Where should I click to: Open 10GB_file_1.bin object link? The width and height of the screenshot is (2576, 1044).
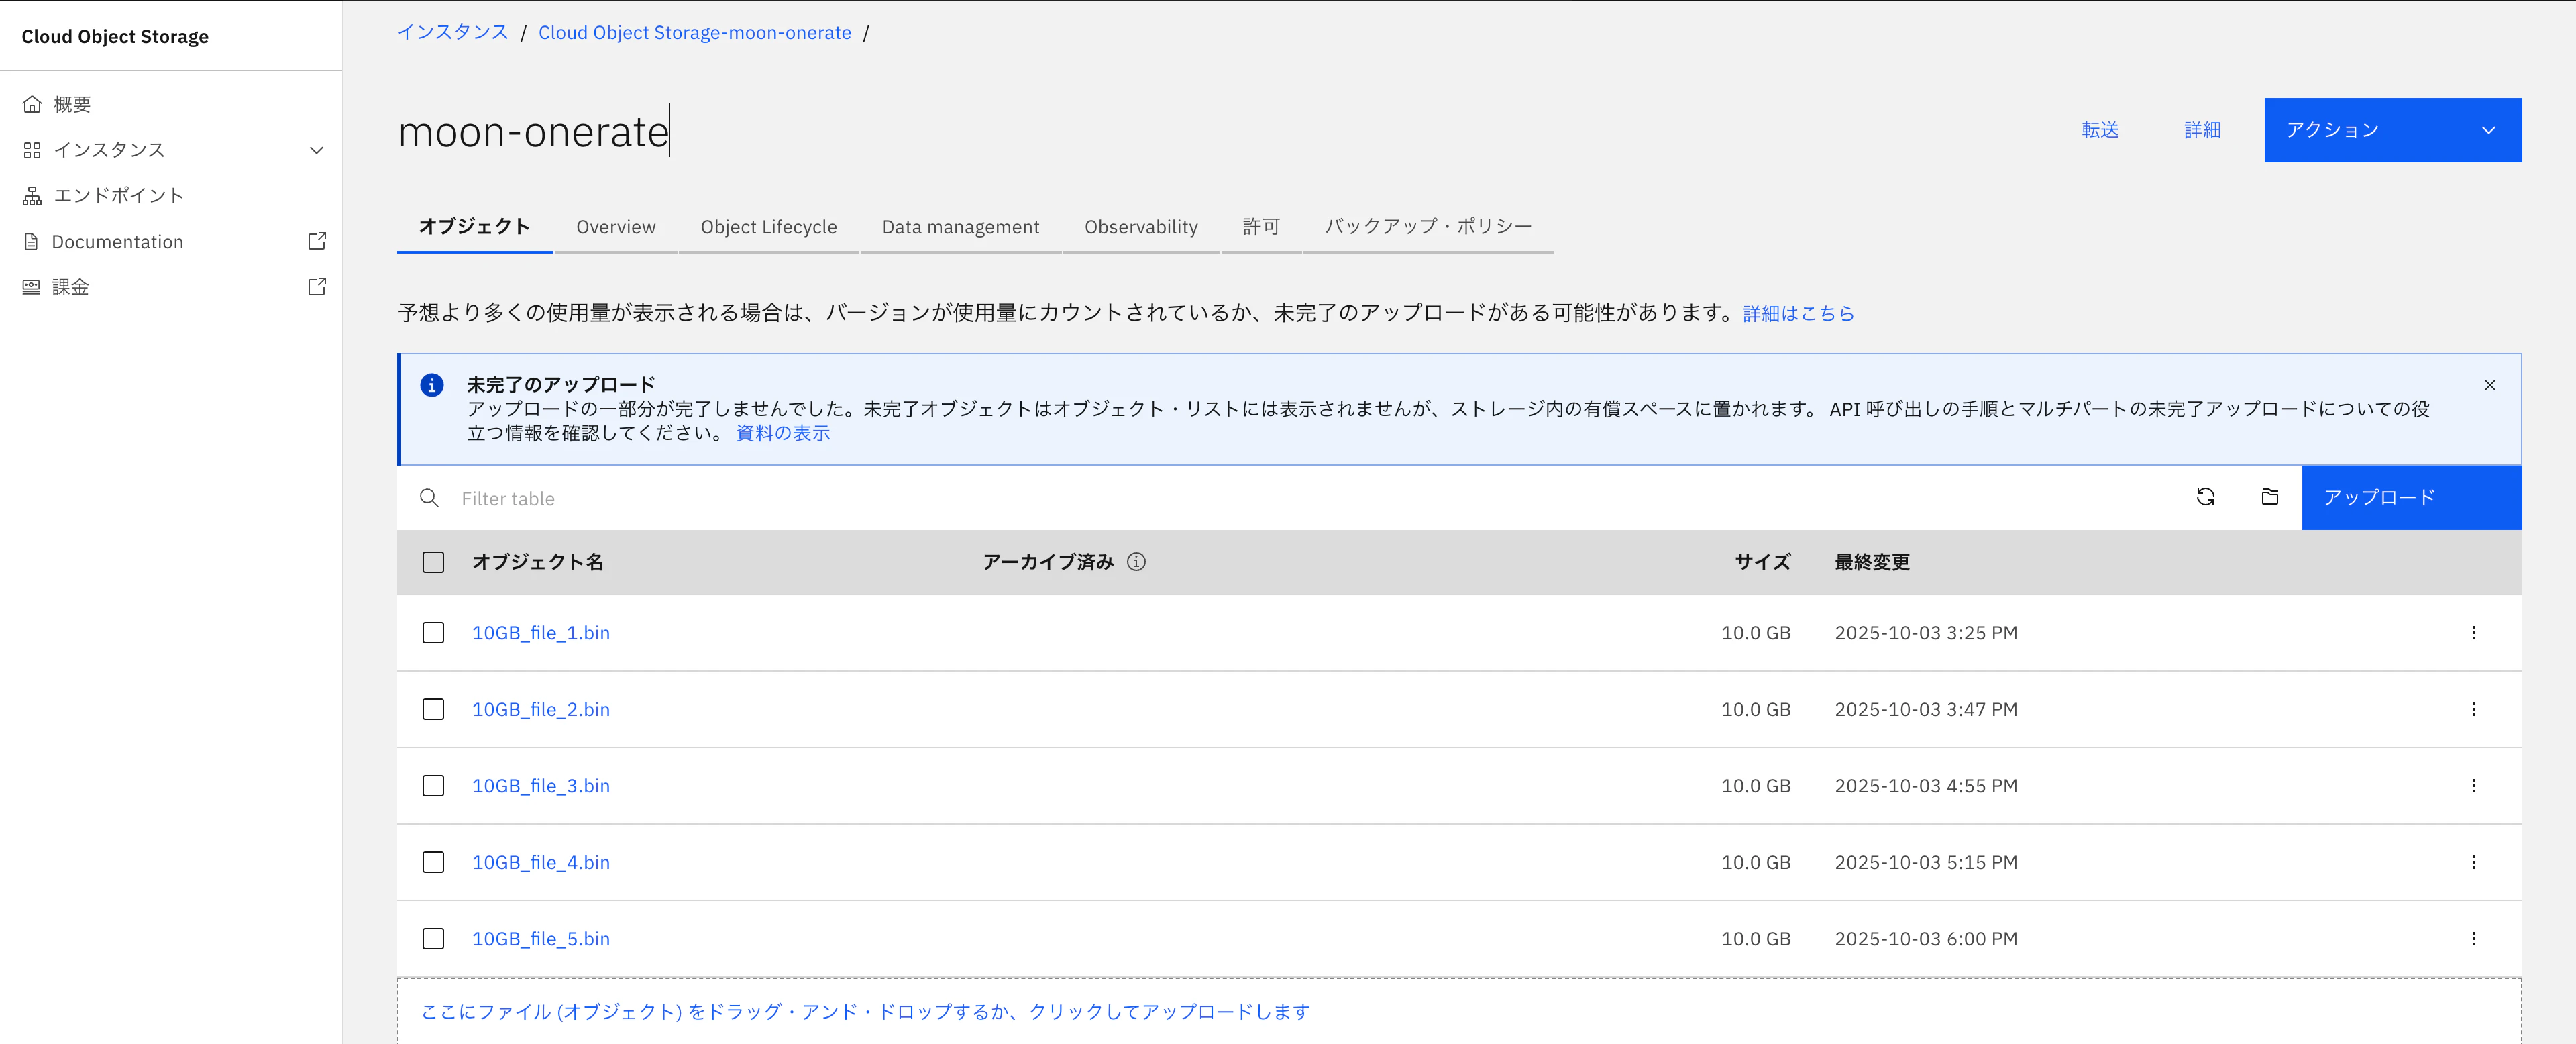[541, 633]
